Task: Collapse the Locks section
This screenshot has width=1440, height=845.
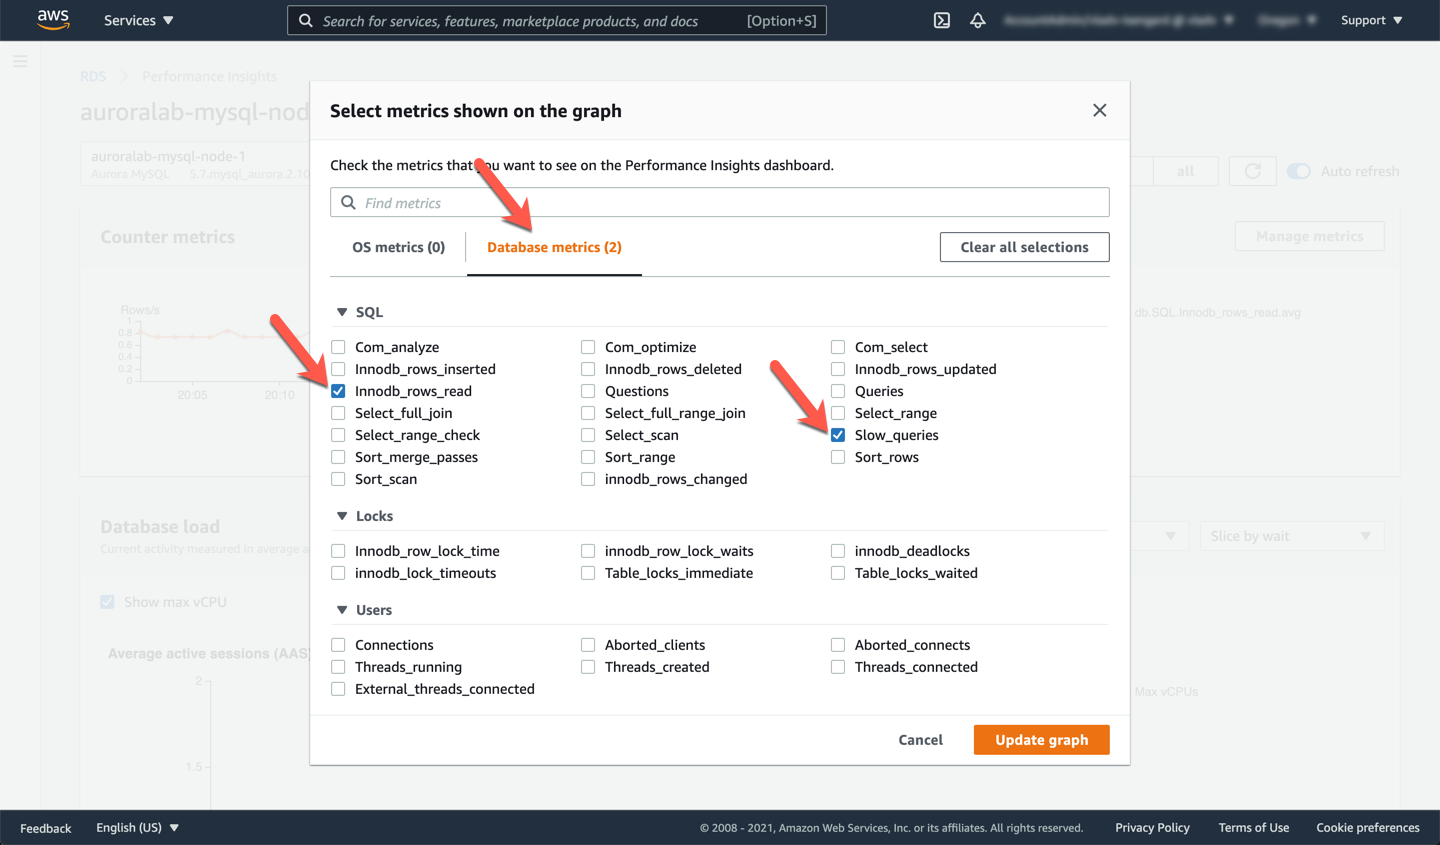Action: (342, 516)
